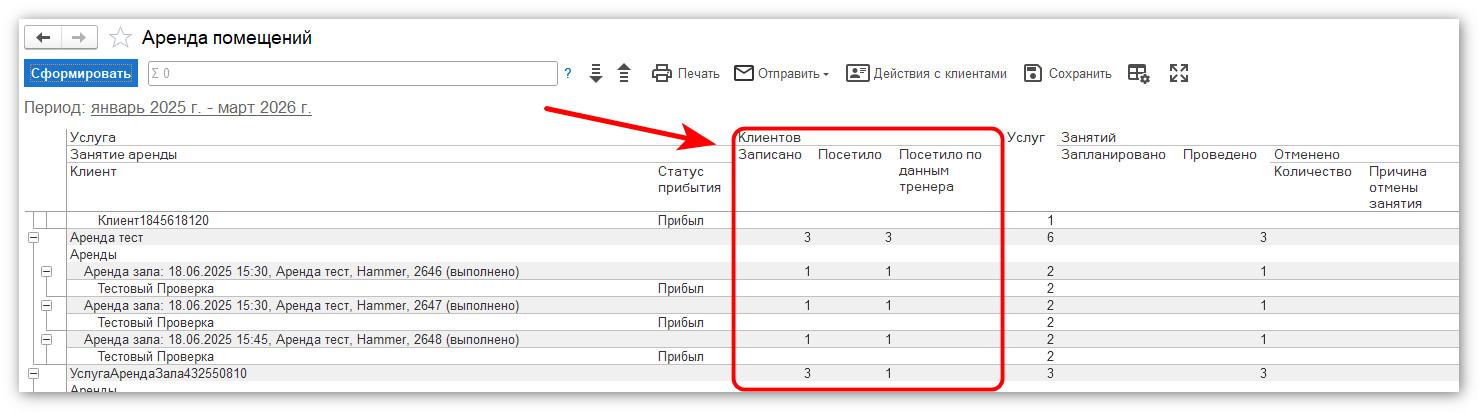Click the Записано column header
The height and width of the screenshot is (412, 1479).
coord(770,154)
